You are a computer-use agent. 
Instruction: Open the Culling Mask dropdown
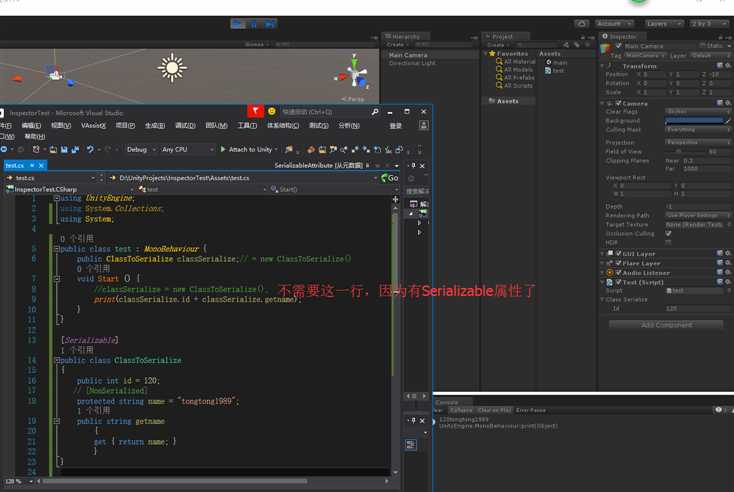tap(697, 130)
